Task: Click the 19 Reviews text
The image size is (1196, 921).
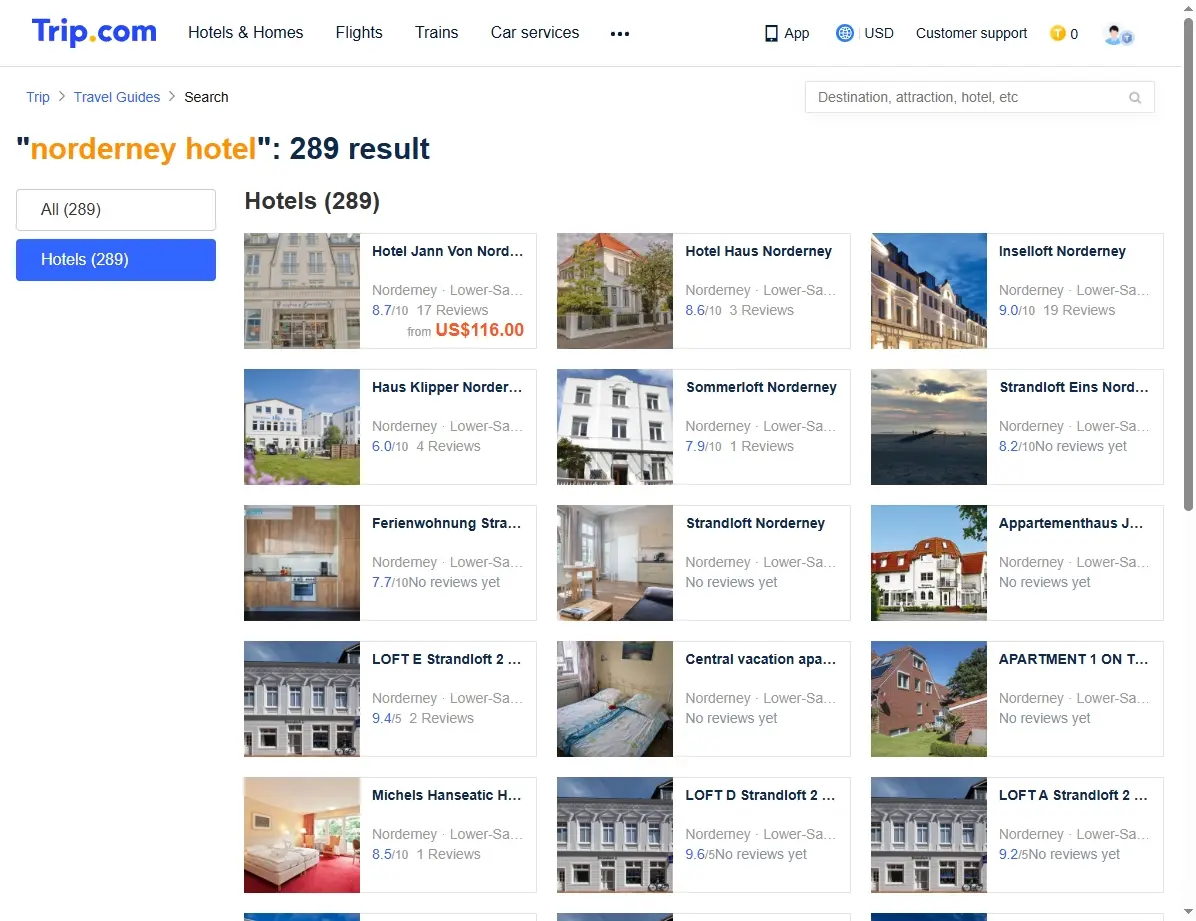Action: tap(1079, 310)
